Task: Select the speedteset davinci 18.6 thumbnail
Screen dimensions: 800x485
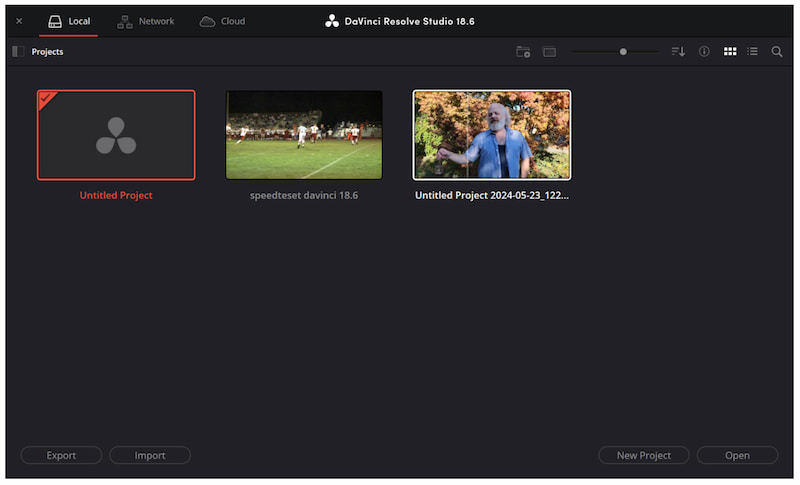Action: point(304,135)
